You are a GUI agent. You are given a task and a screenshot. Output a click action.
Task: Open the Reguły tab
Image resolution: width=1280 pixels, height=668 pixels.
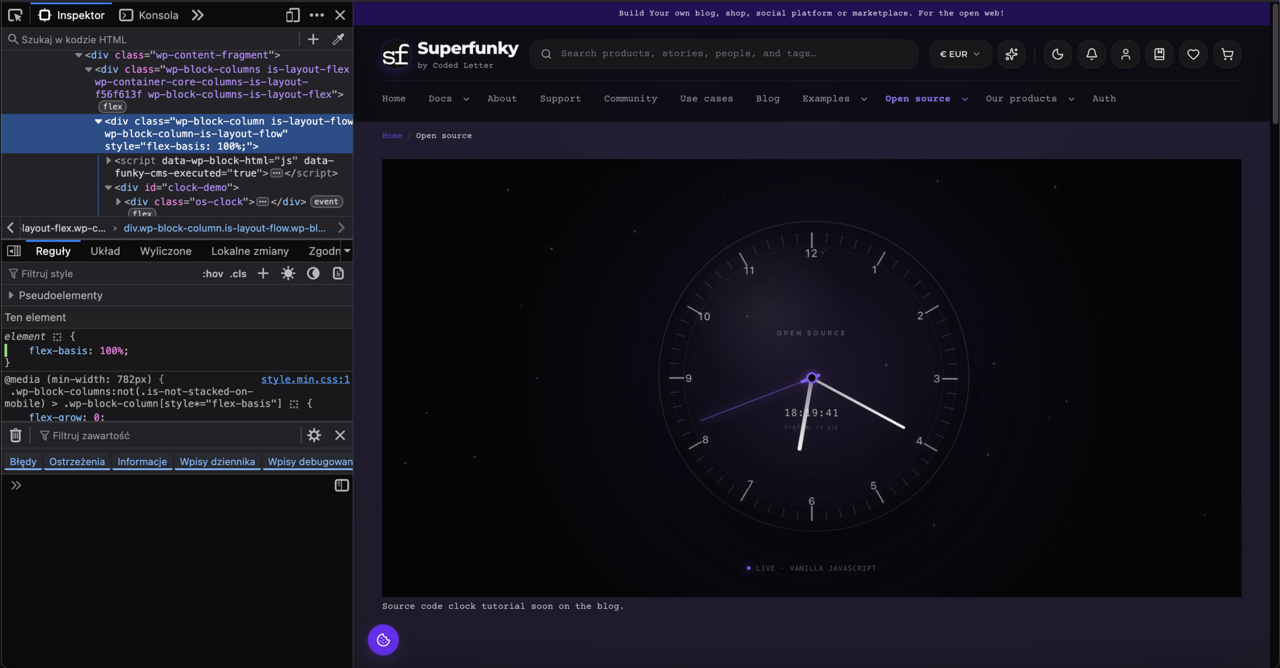pos(53,251)
